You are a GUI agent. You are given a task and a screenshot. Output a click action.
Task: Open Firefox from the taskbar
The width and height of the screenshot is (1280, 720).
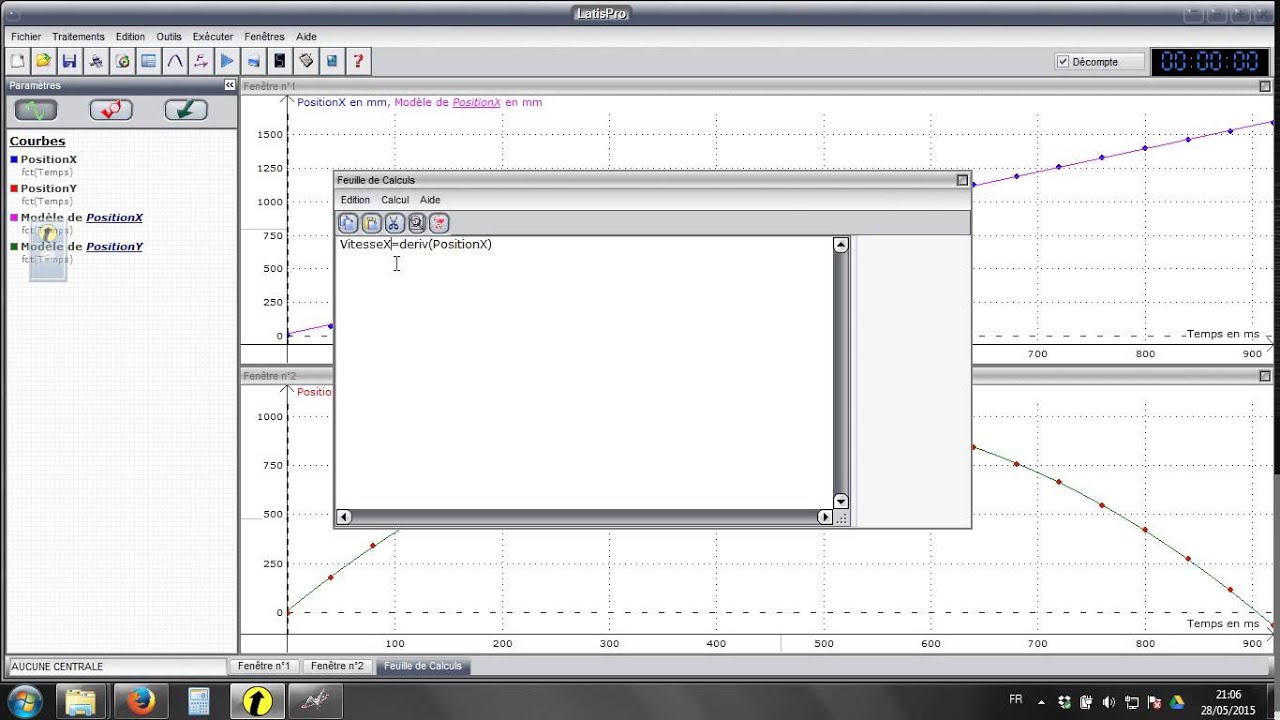pyautogui.click(x=139, y=702)
